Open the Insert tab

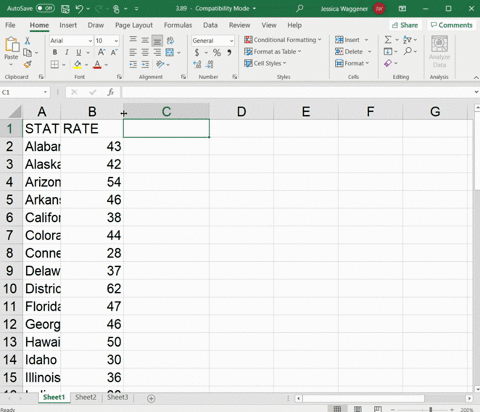[x=68, y=25]
